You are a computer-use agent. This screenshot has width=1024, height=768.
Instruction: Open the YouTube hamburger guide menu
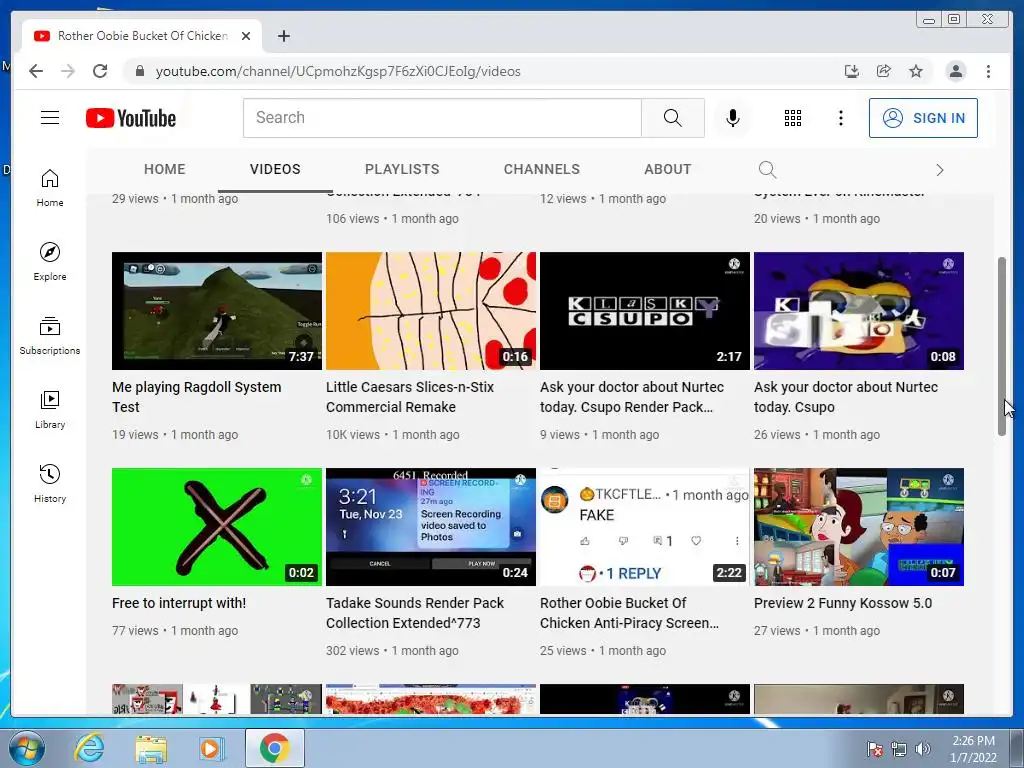point(50,118)
